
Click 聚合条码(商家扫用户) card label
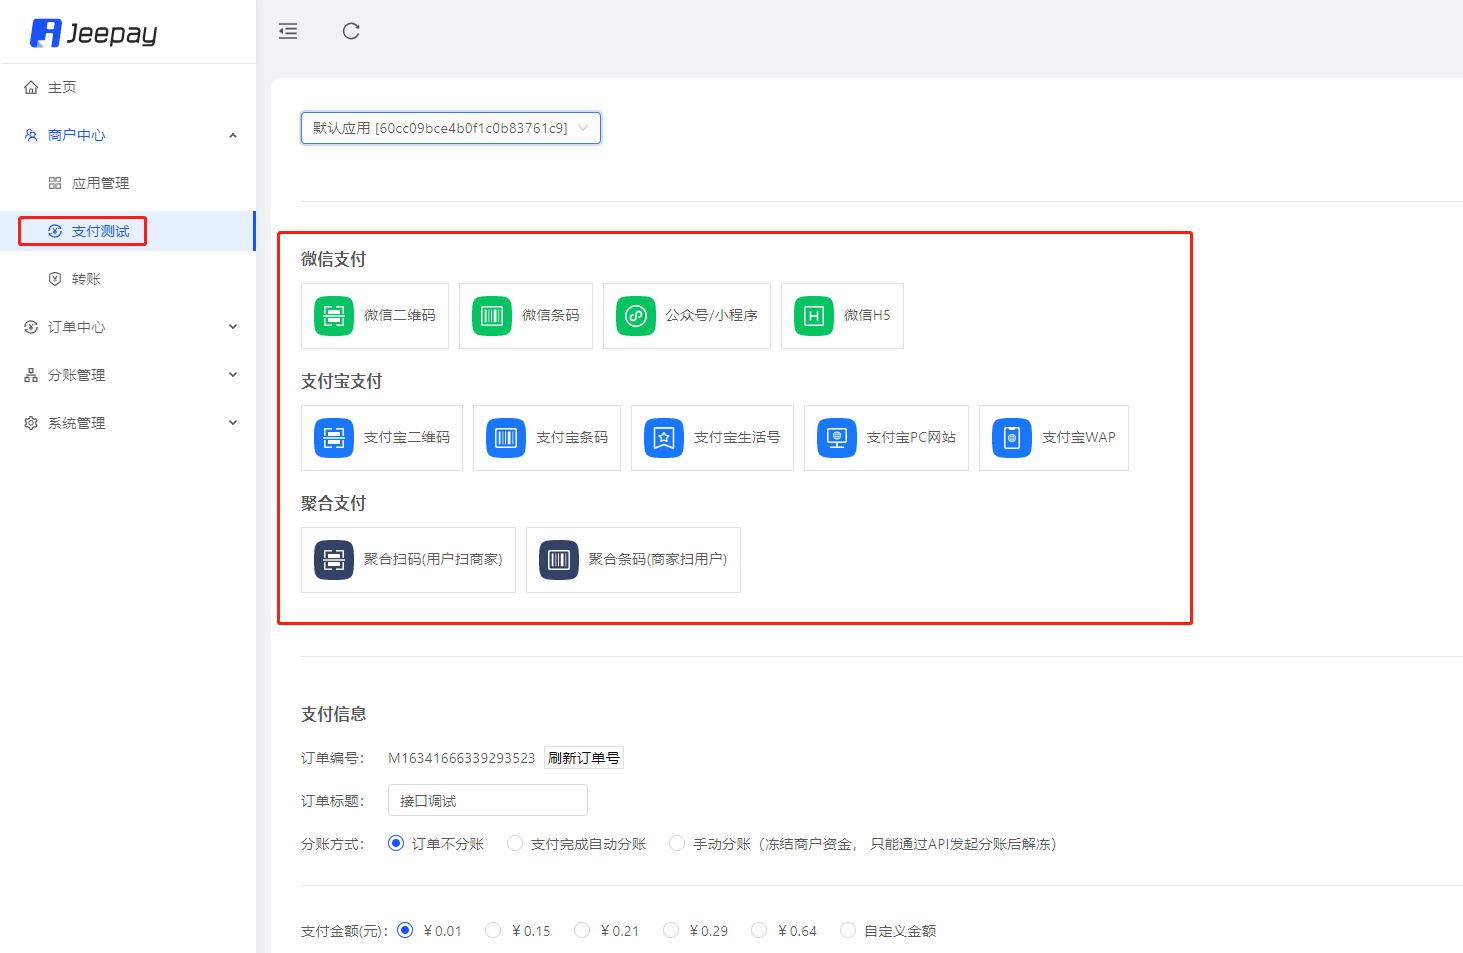tap(658, 559)
